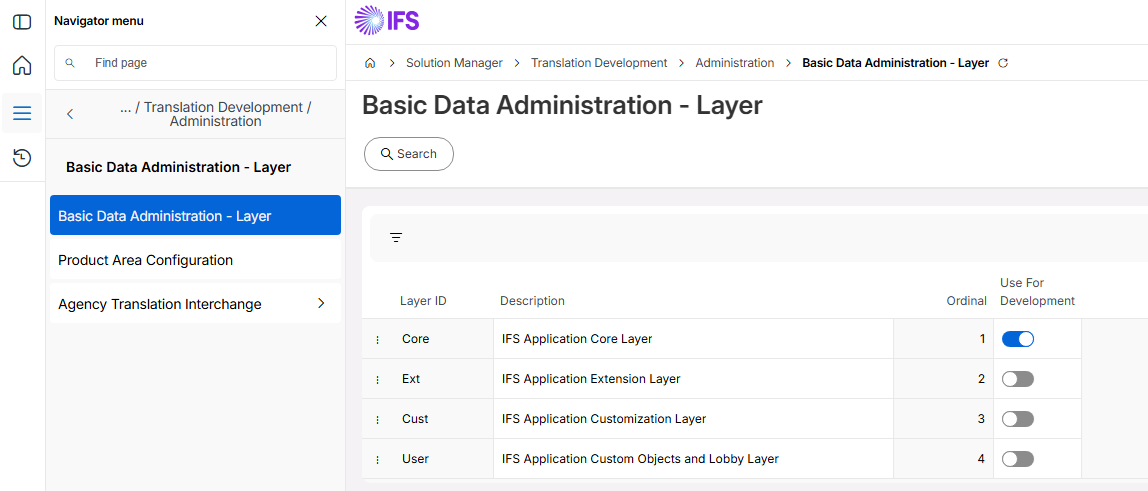The image size is (1148, 491).
Task: Click ordinal value 3 for Cust
Action: 982,419
